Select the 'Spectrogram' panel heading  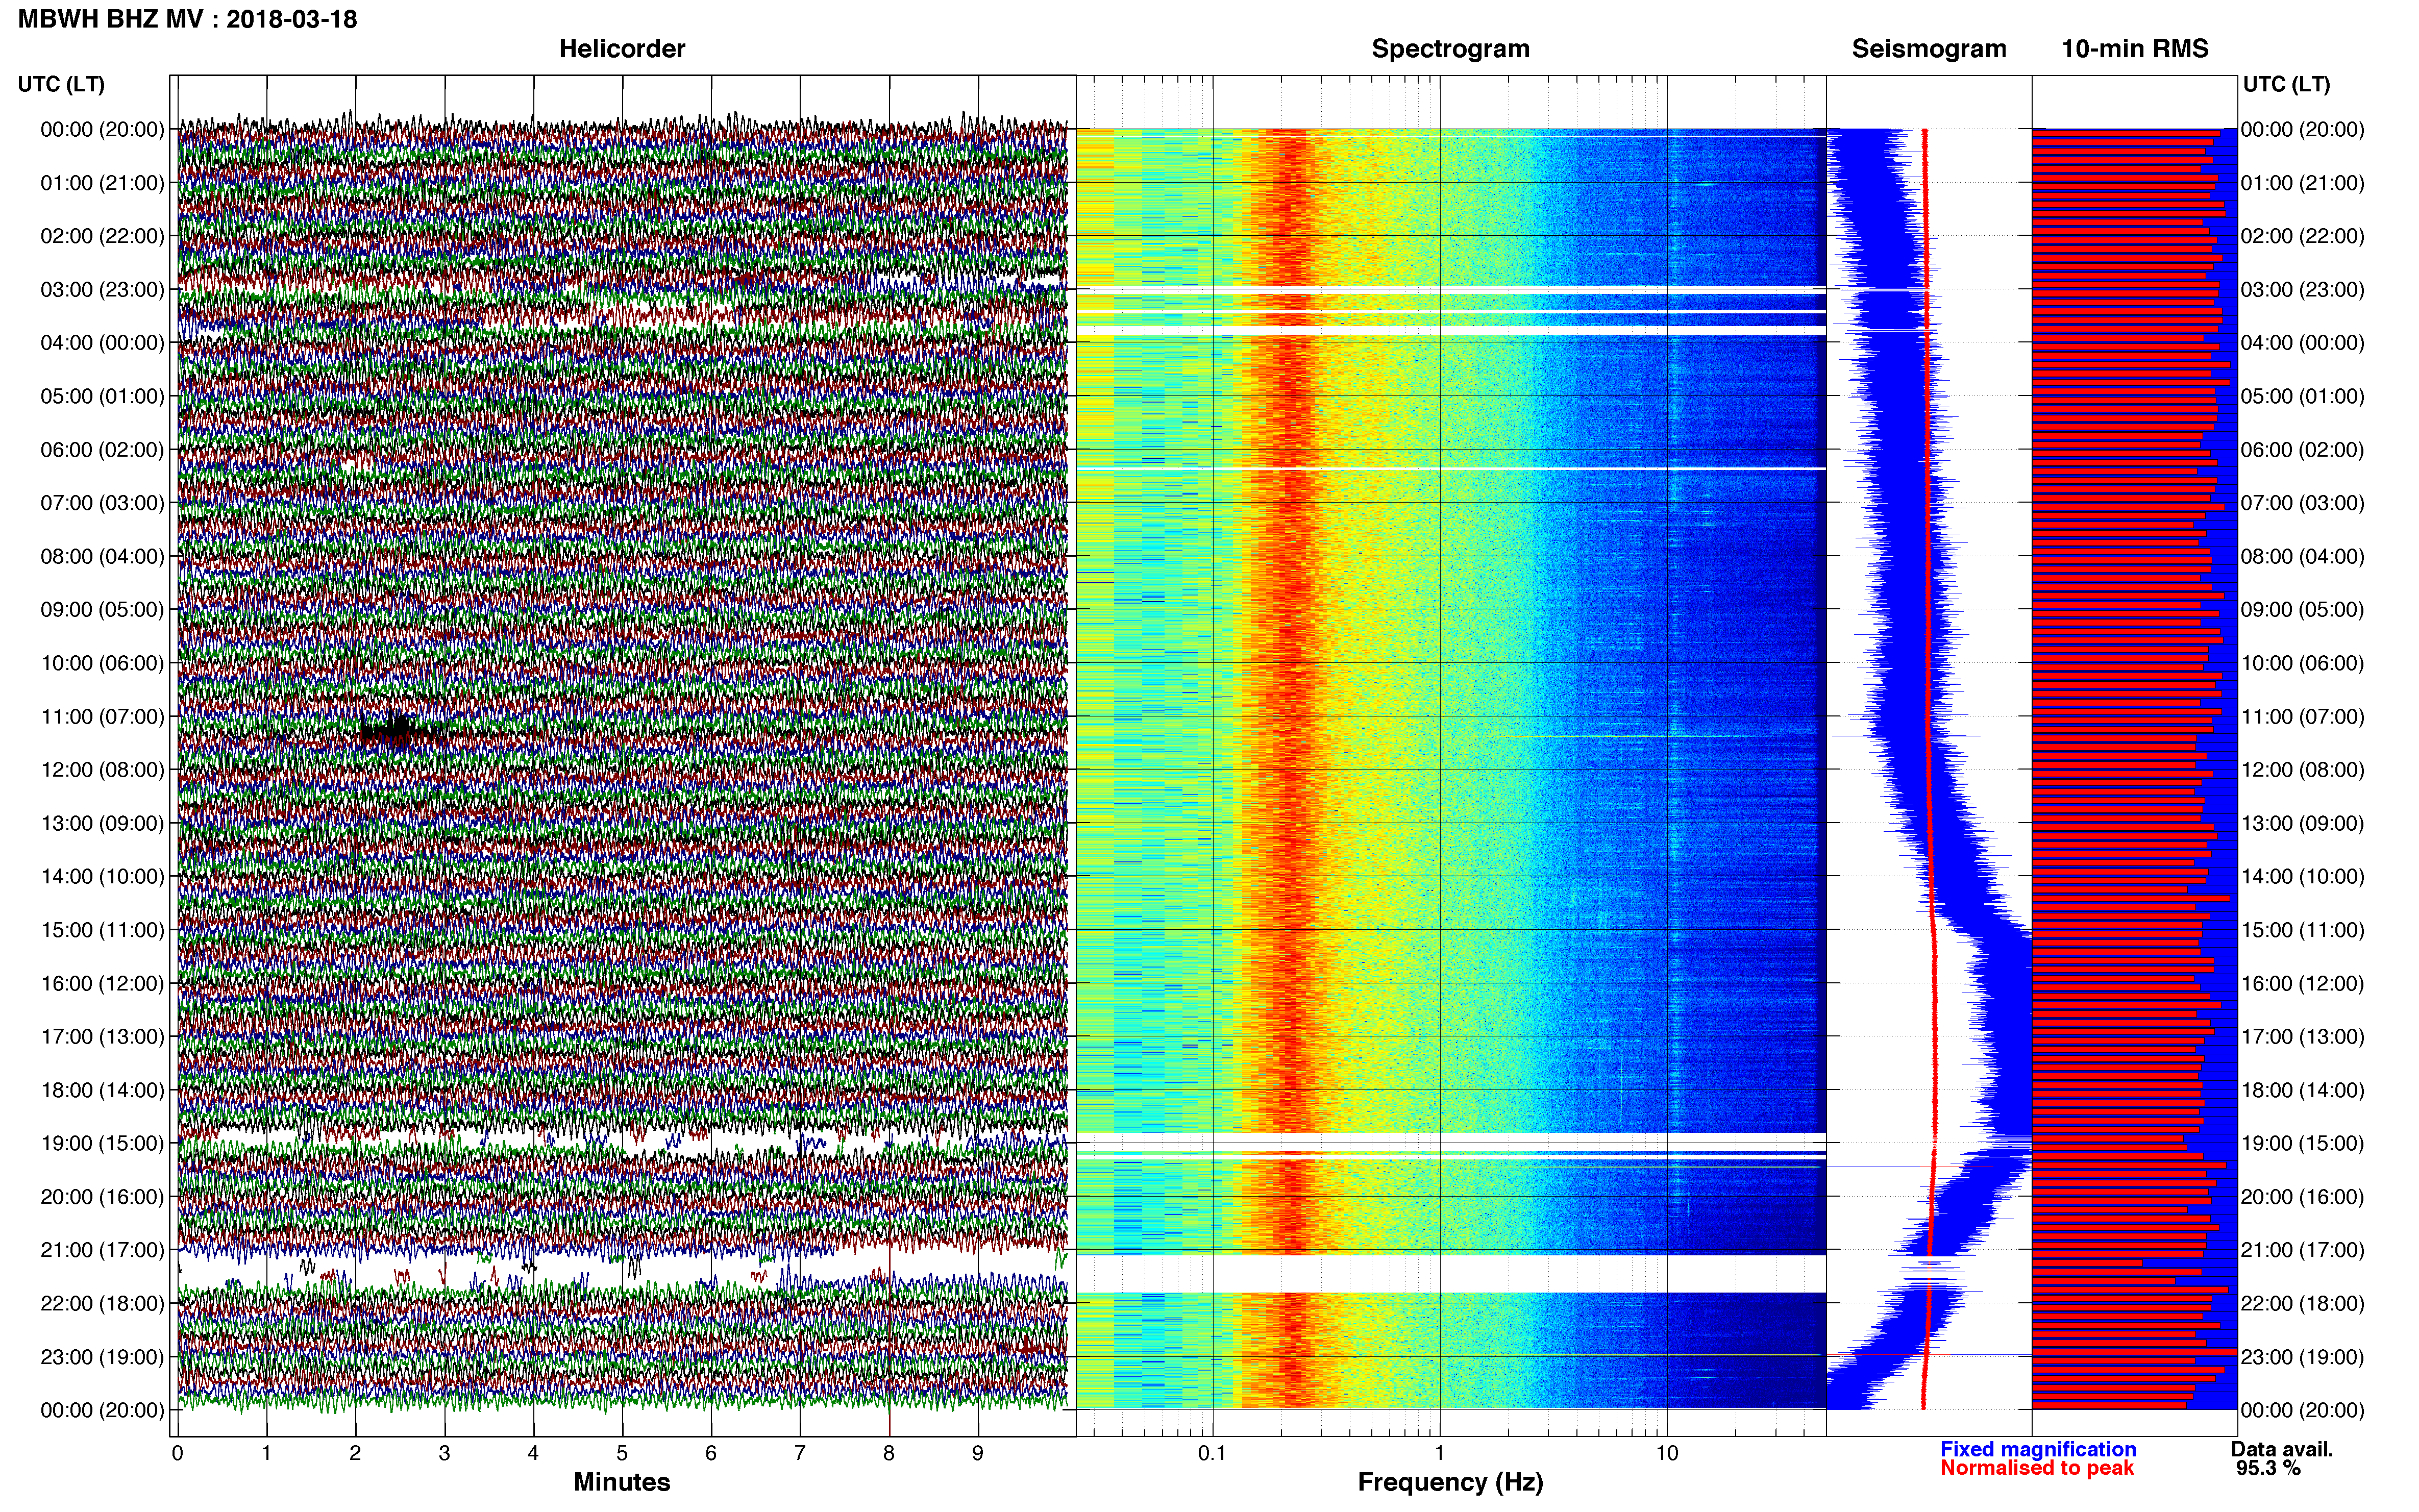click(1450, 49)
